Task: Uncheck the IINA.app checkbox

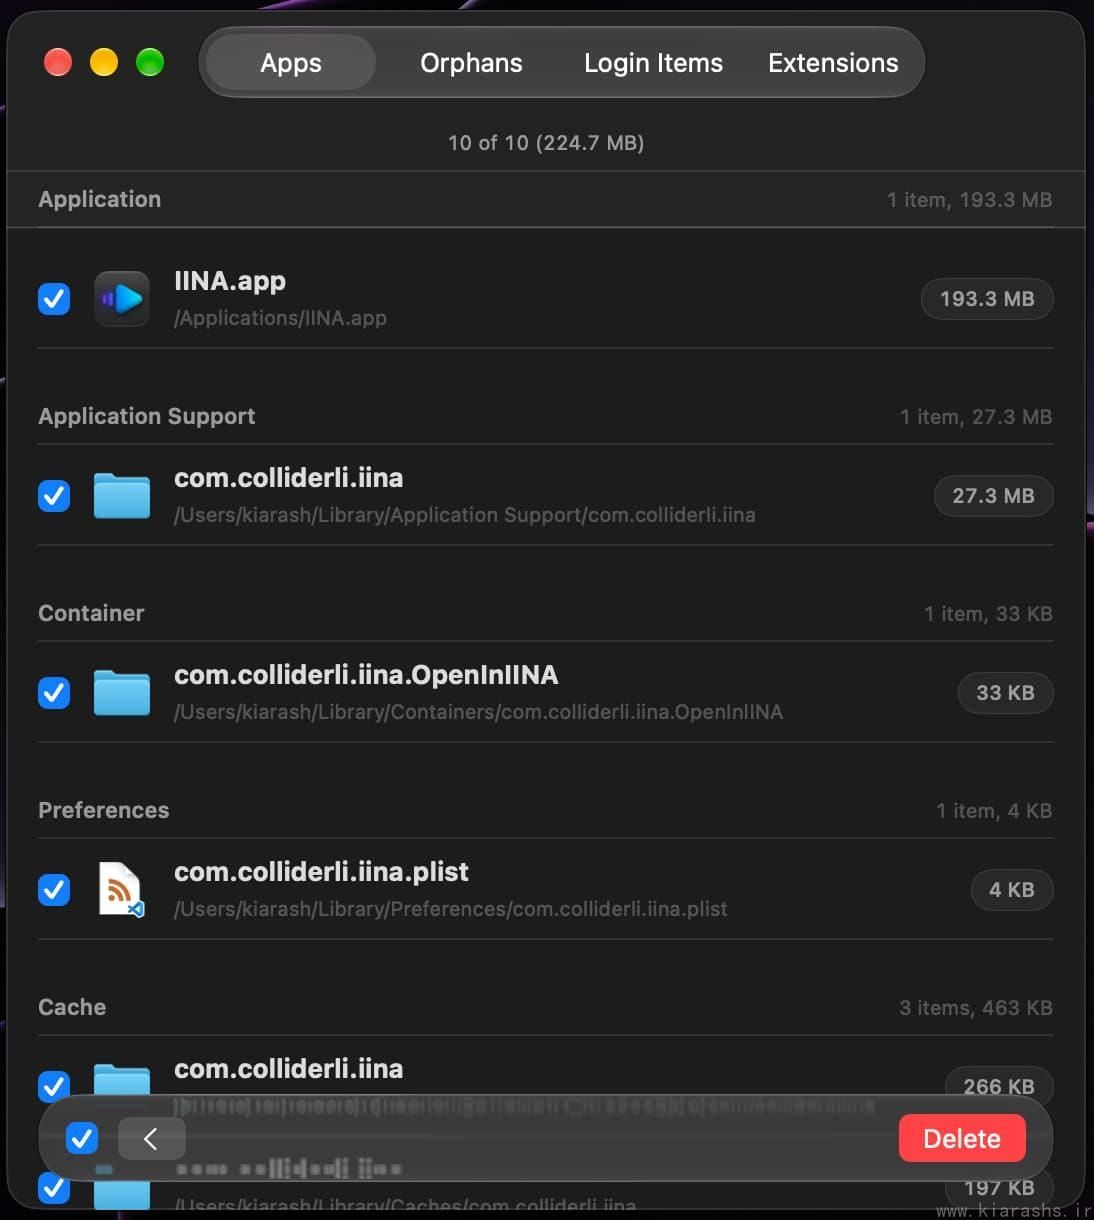Action: 54,298
